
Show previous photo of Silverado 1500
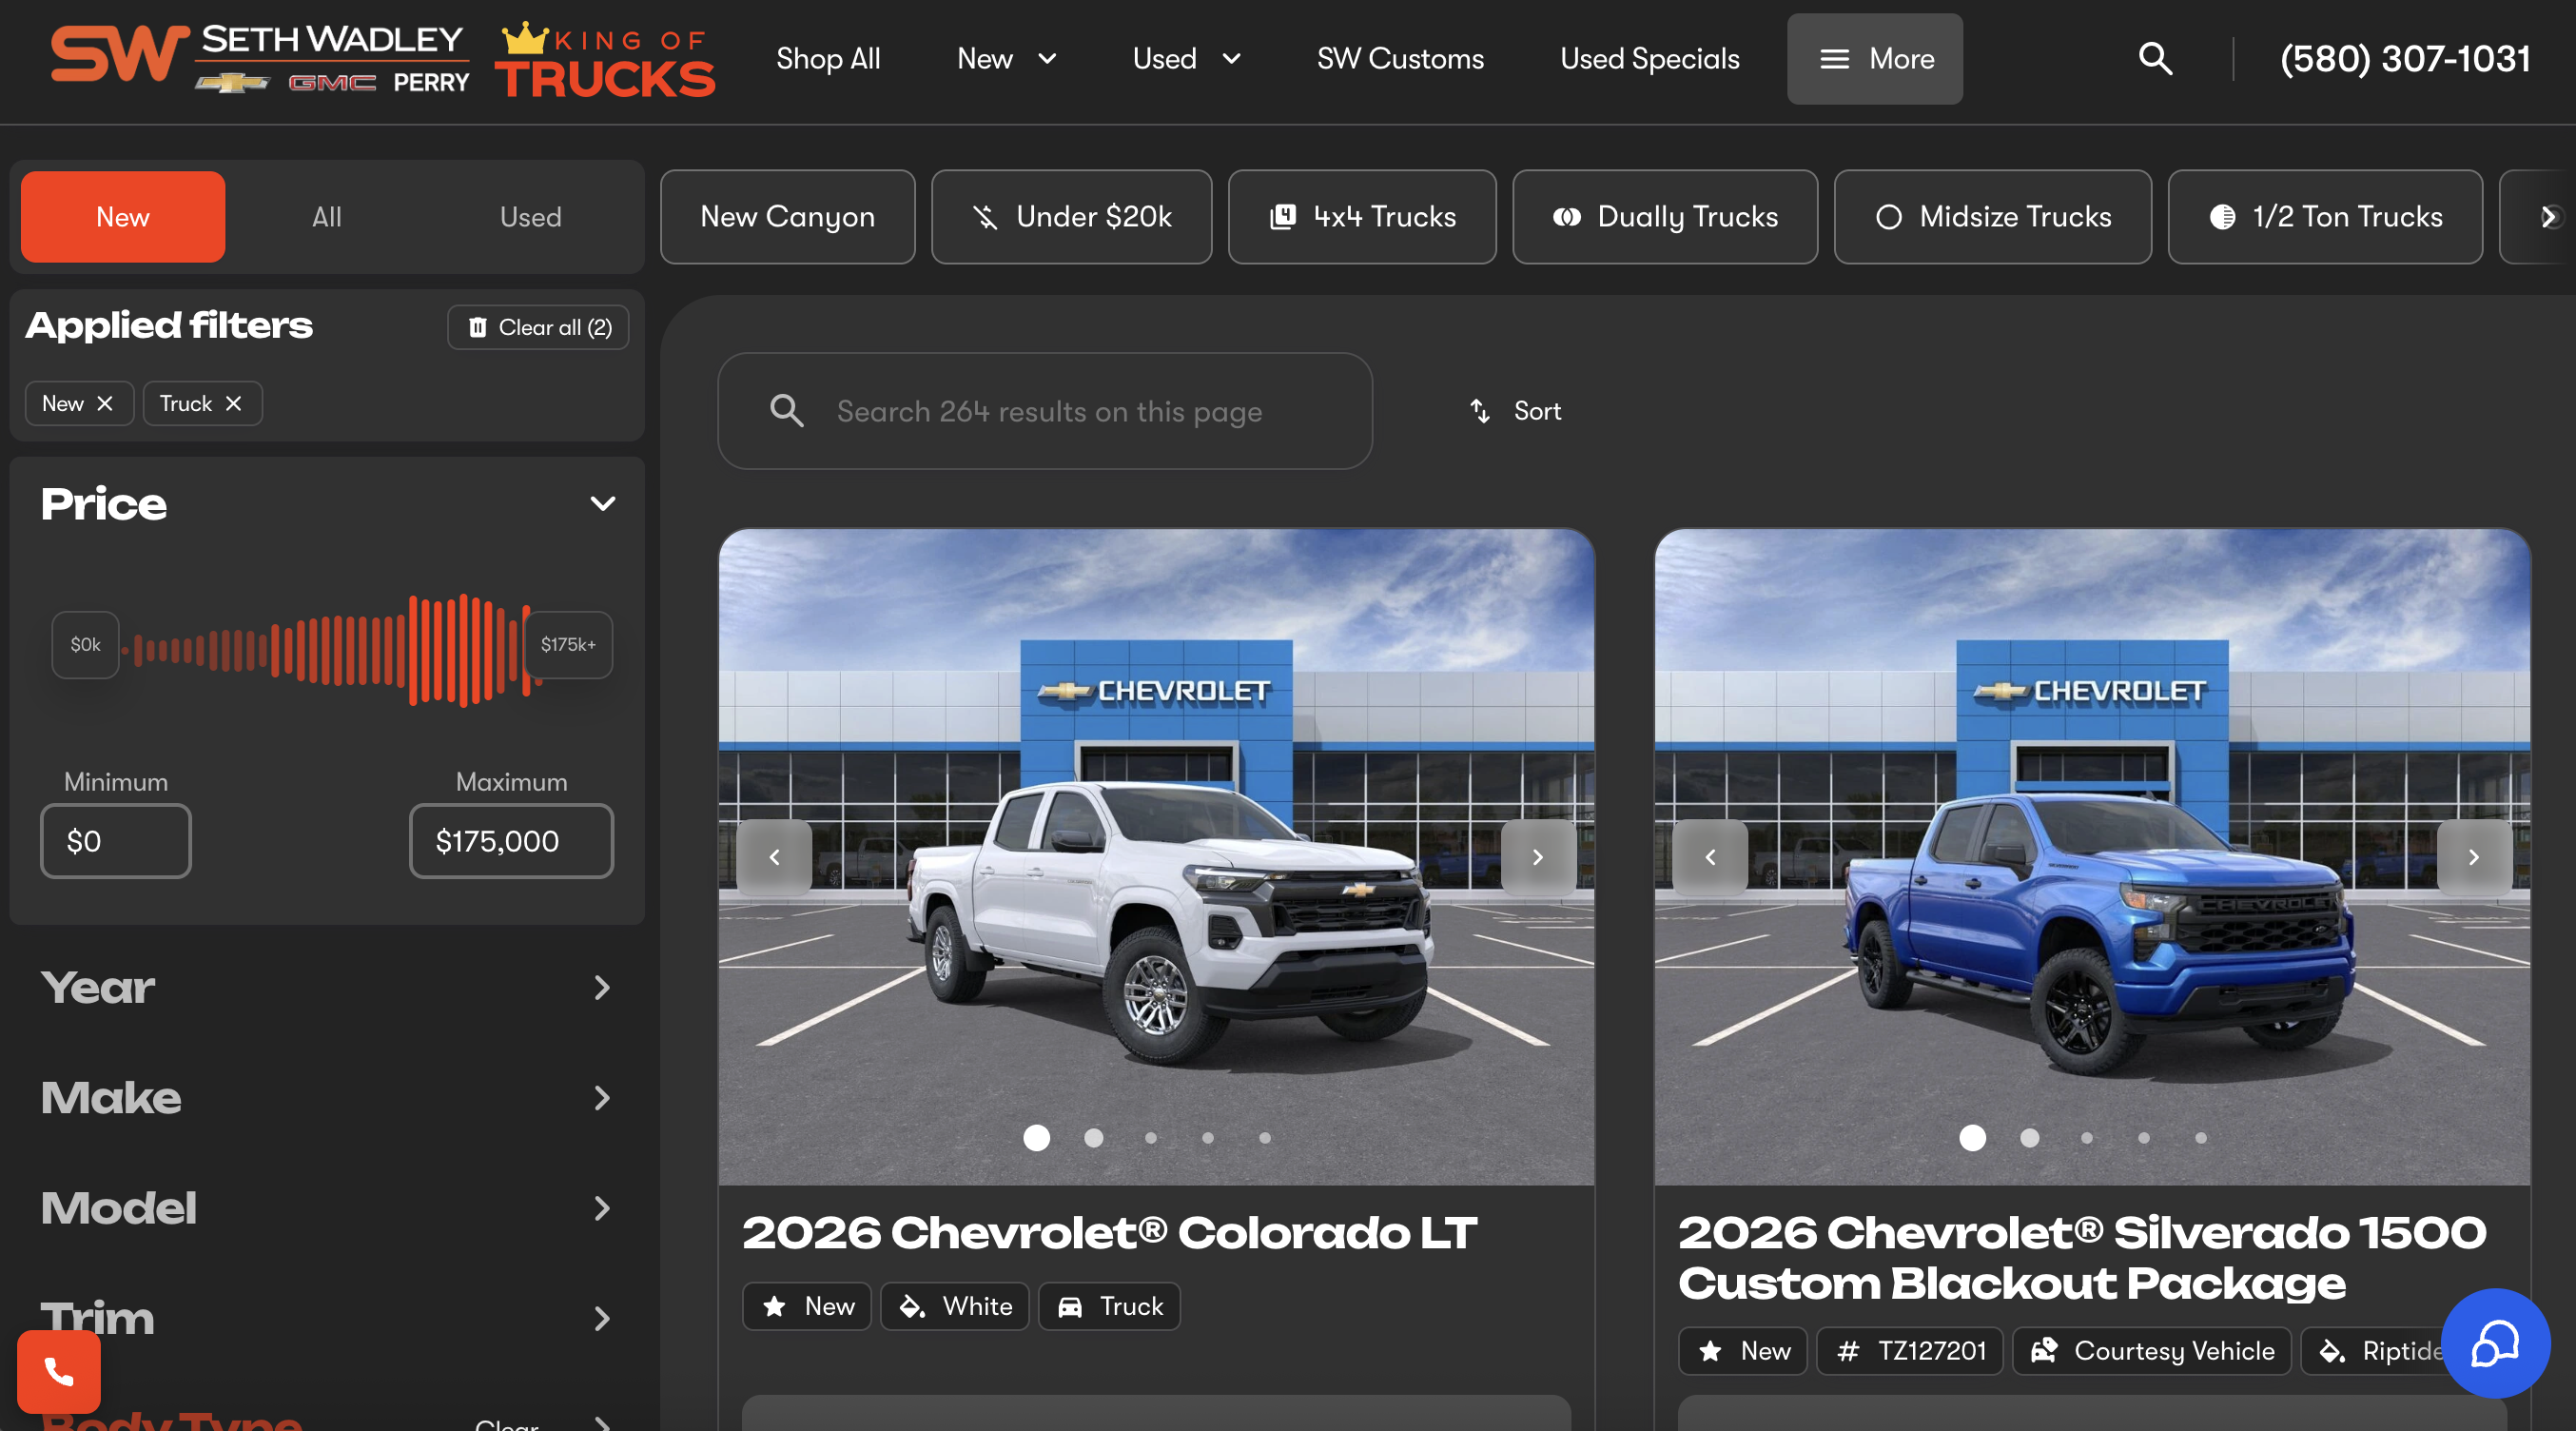coord(1710,857)
